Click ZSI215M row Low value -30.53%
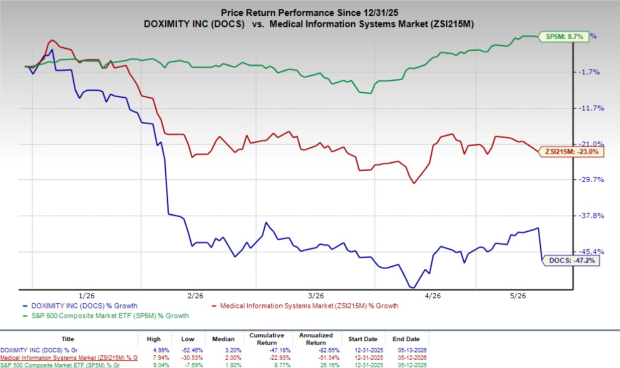Viewport: 620px width, 368px height. point(192,358)
